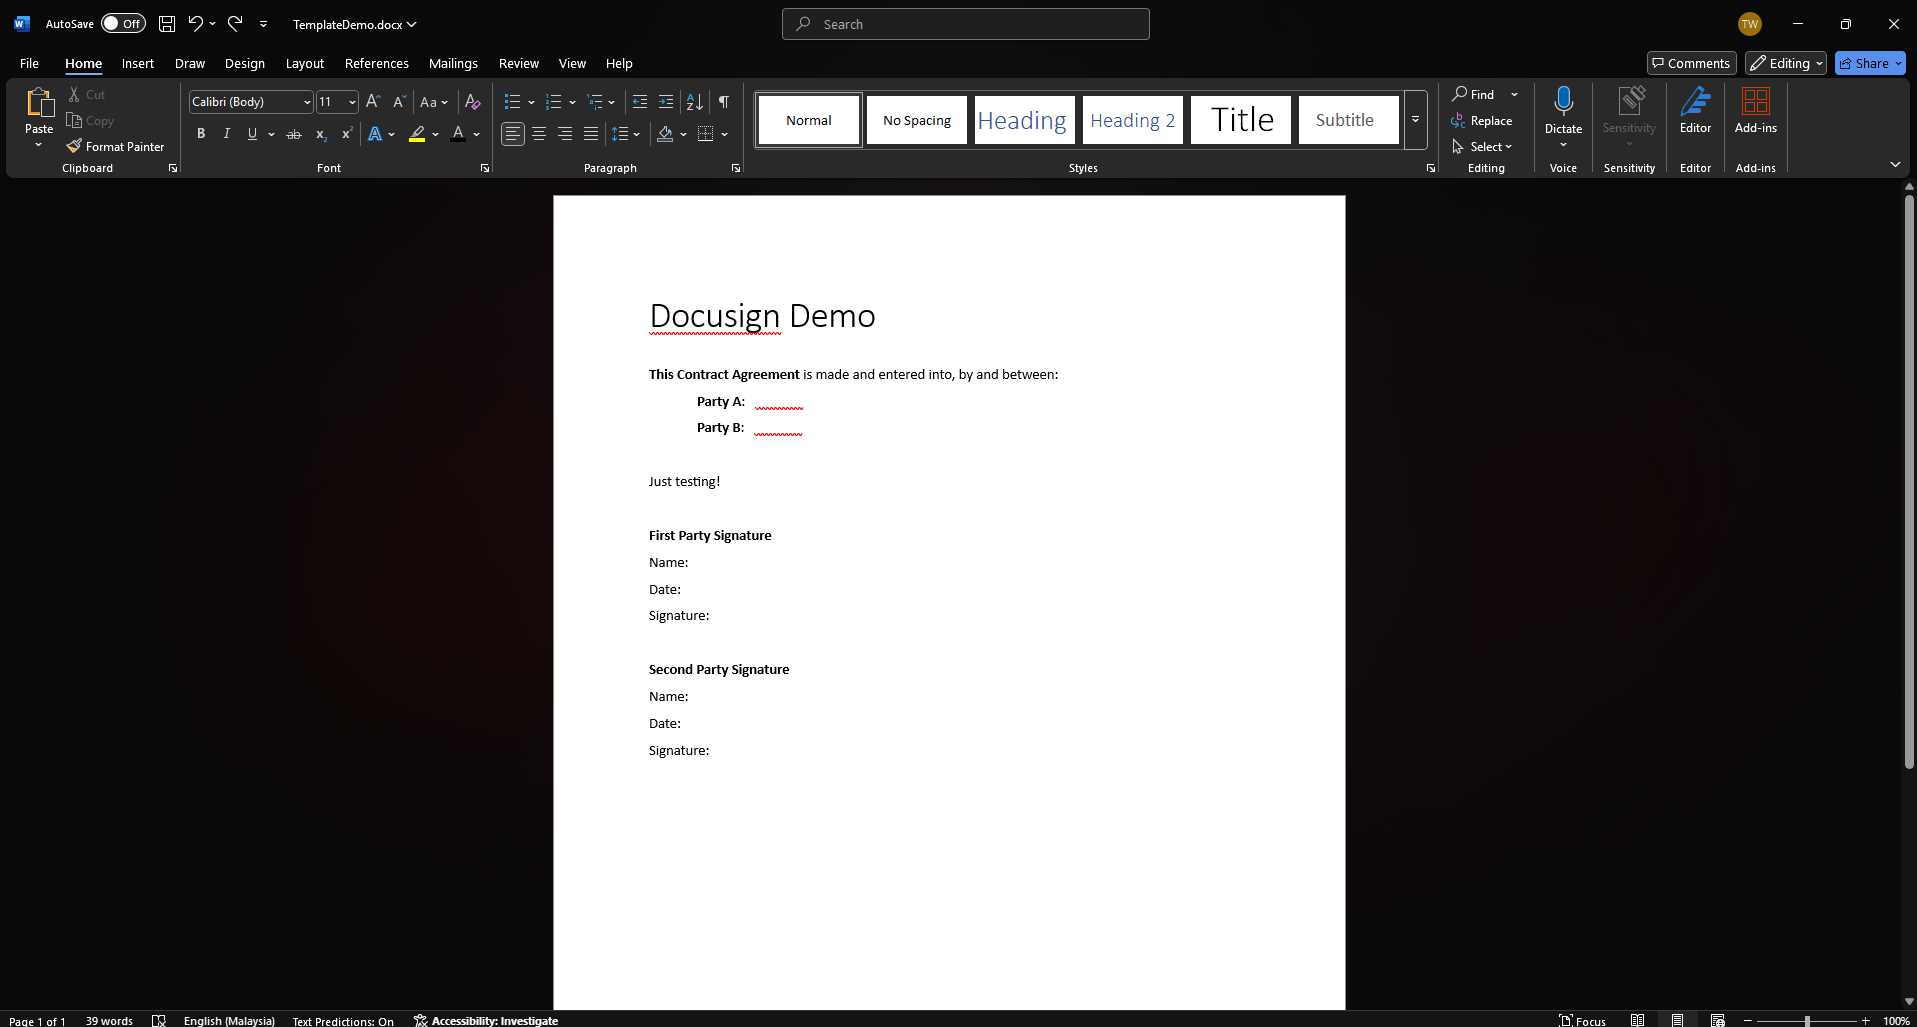Click the vertical document scrollbar
Viewport: 1917px width, 1027px height.
click(x=1908, y=481)
